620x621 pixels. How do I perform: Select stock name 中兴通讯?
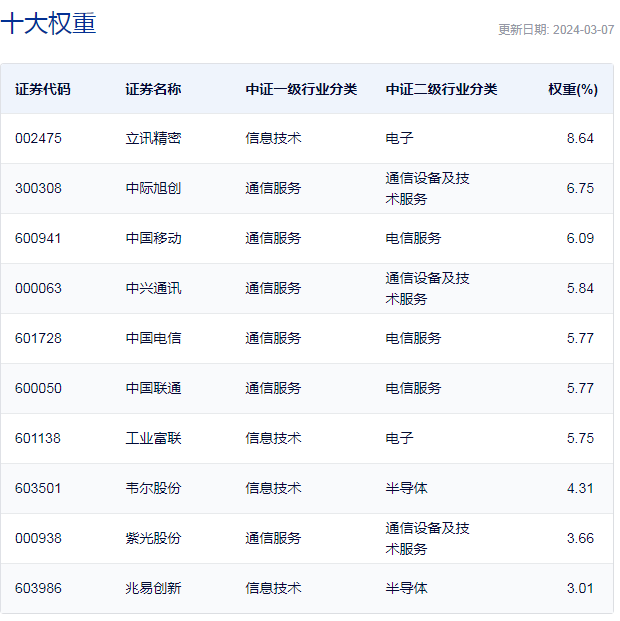pyautogui.click(x=153, y=288)
